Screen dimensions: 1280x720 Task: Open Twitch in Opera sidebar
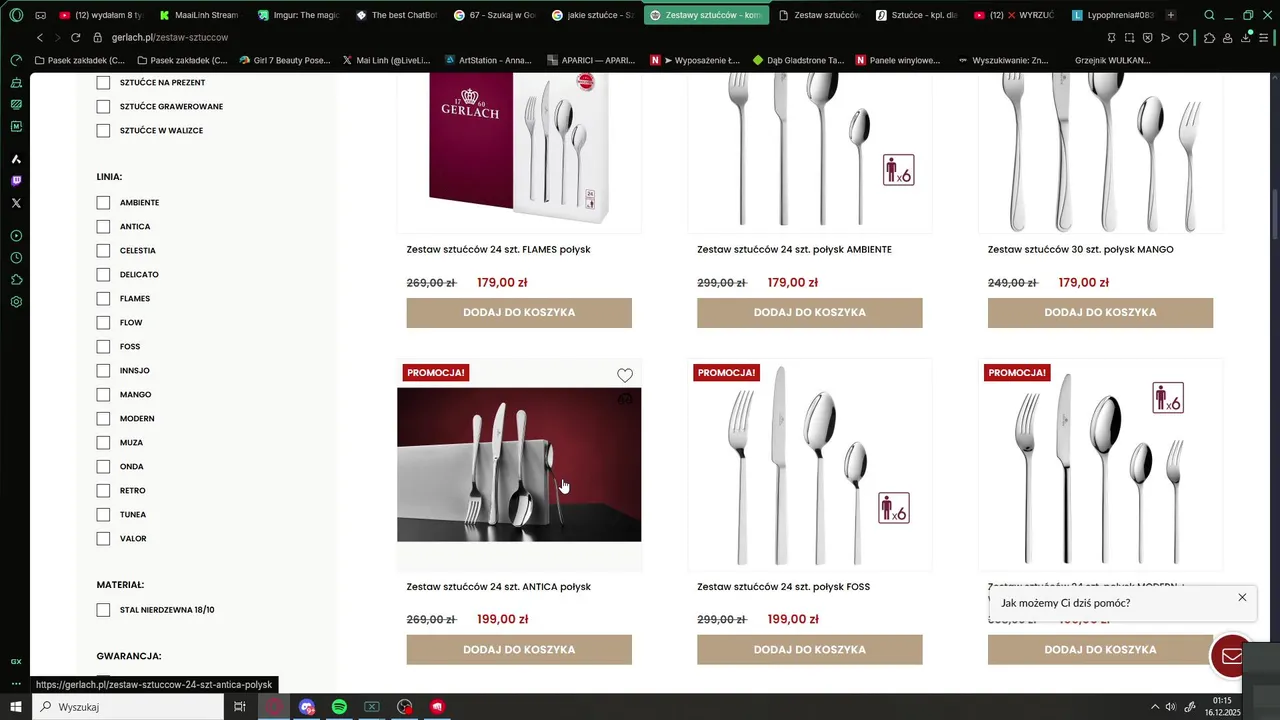[x=16, y=181]
